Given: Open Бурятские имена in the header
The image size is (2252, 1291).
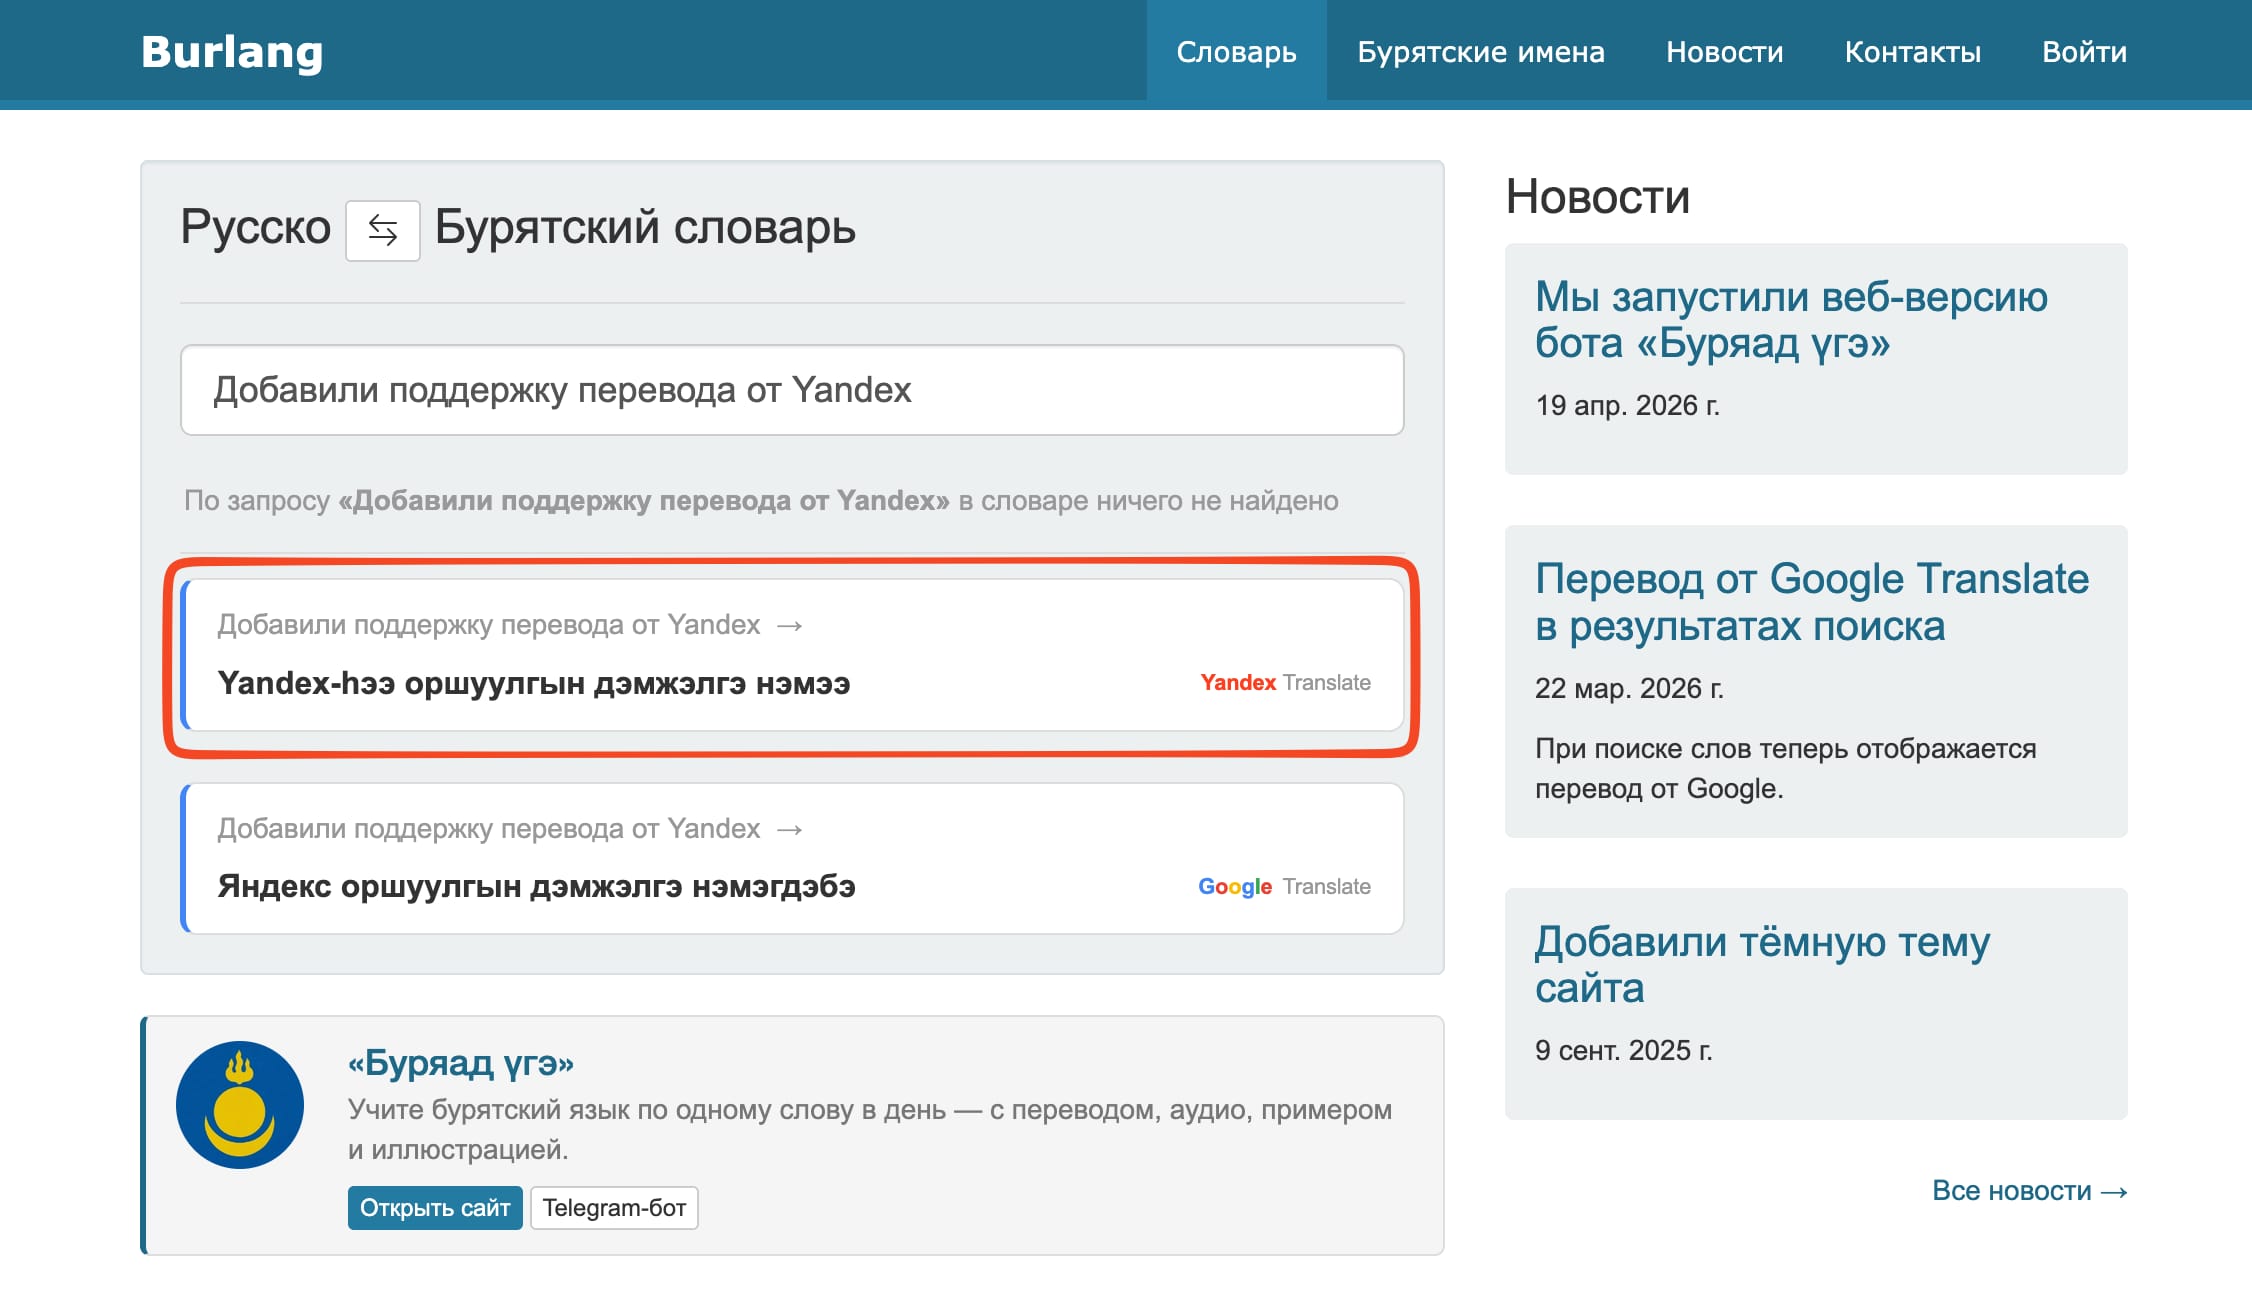Looking at the screenshot, I should [1480, 51].
